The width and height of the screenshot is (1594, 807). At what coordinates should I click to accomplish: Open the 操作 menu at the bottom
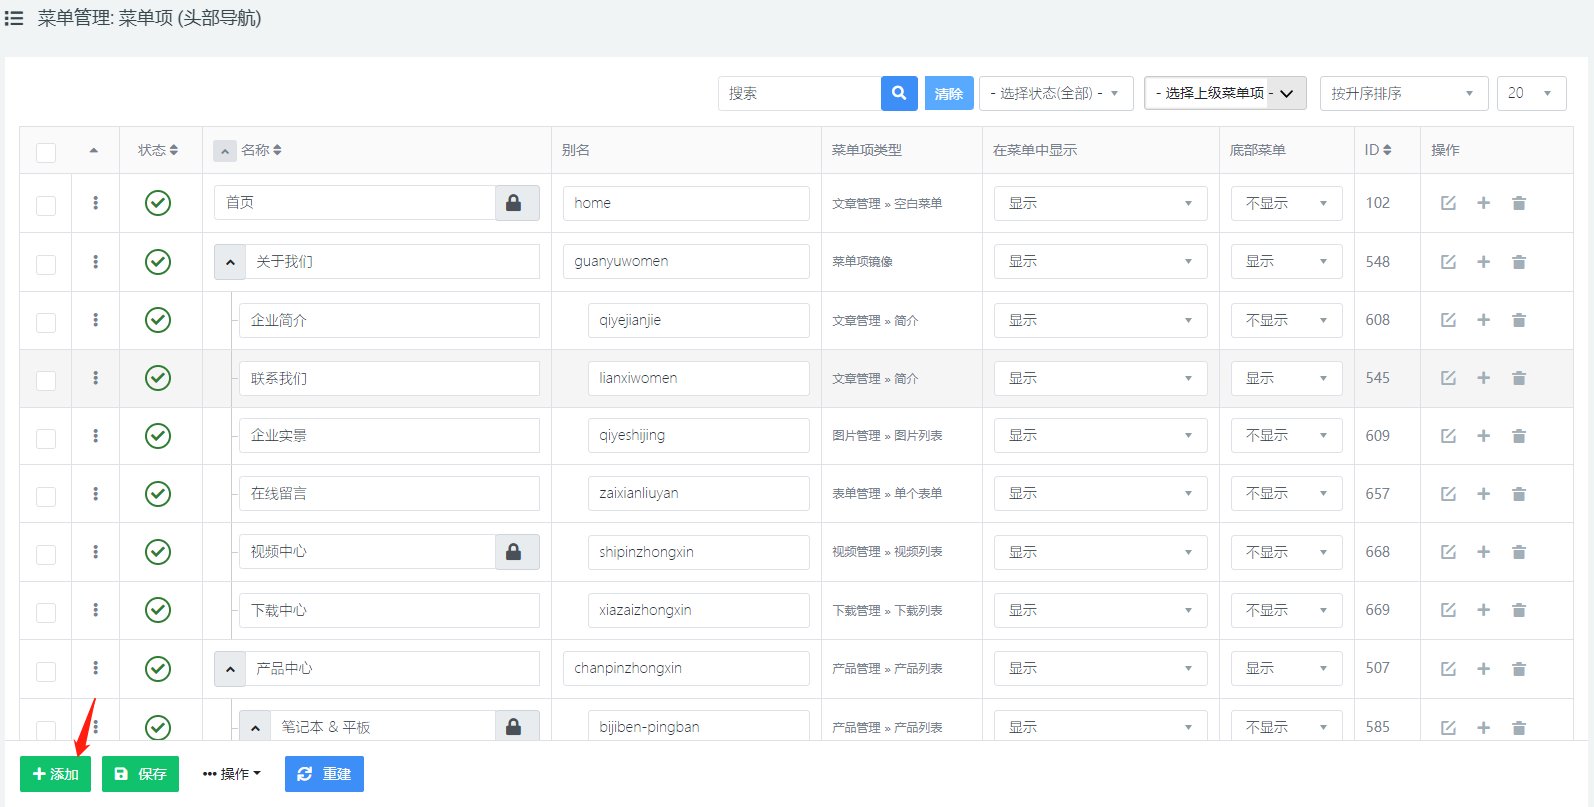(x=232, y=774)
